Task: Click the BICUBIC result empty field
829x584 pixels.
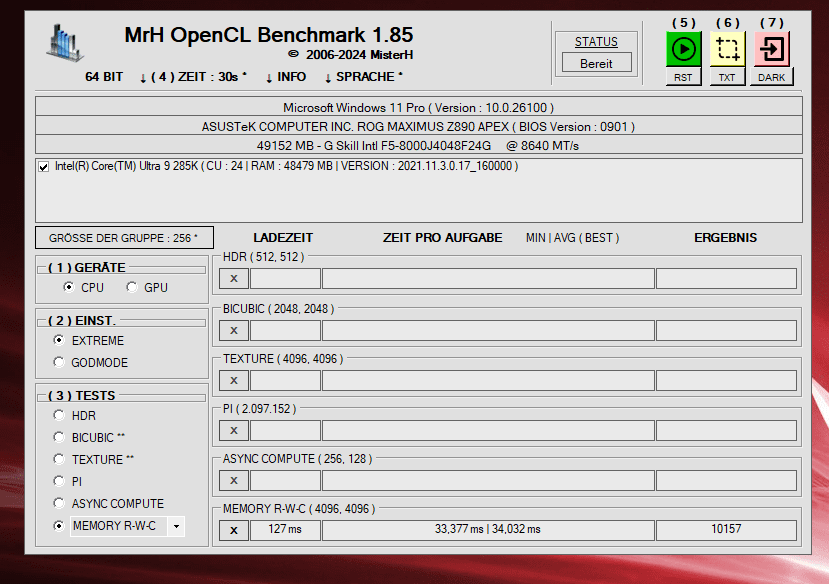Action: pos(726,330)
